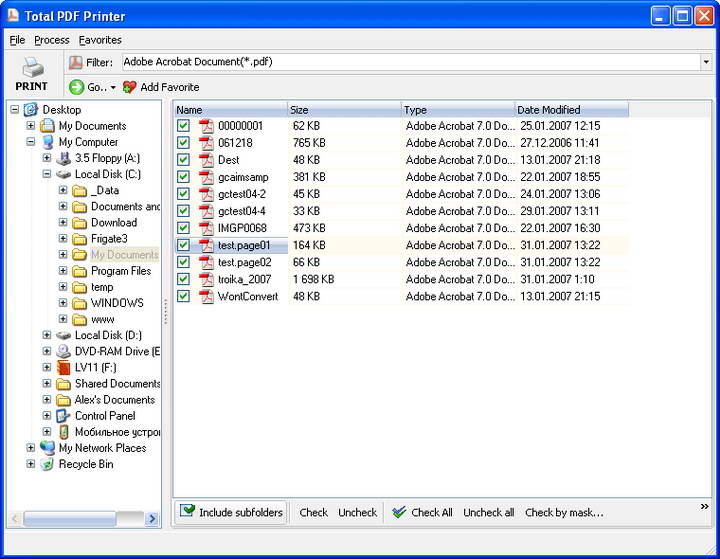Click the tree scrollbar left arrow
This screenshot has height=559, width=720.
pyautogui.click(x=15, y=519)
